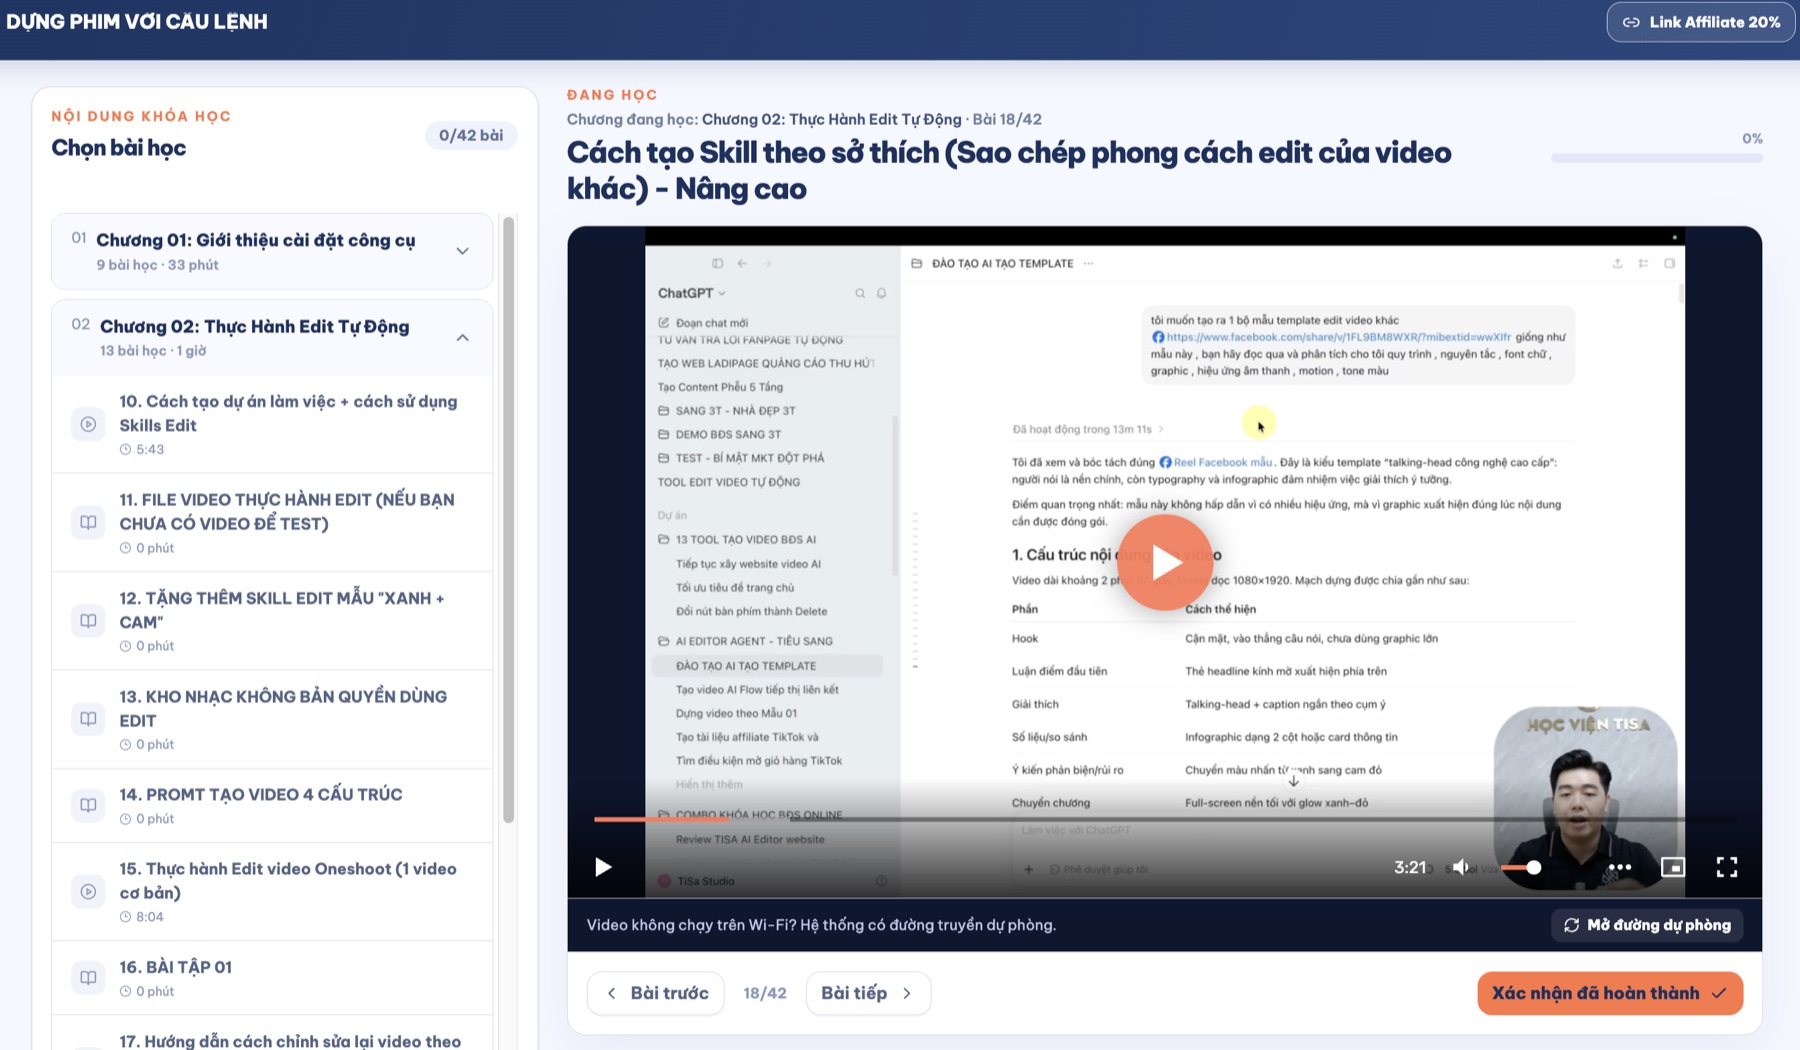The height and width of the screenshot is (1050, 1800).
Task: Click the book icon beside lesson 14
Action: 88,805
